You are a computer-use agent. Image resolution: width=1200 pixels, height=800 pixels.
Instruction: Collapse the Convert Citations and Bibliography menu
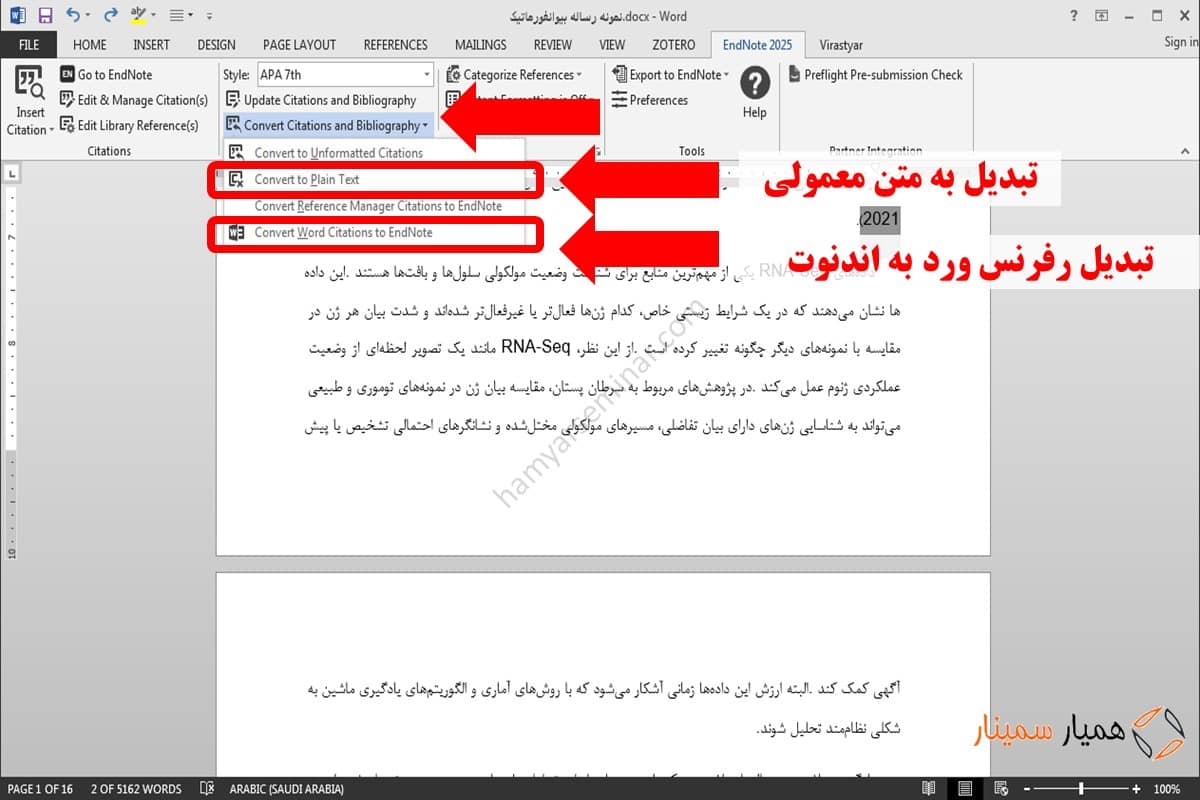(328, 125)
